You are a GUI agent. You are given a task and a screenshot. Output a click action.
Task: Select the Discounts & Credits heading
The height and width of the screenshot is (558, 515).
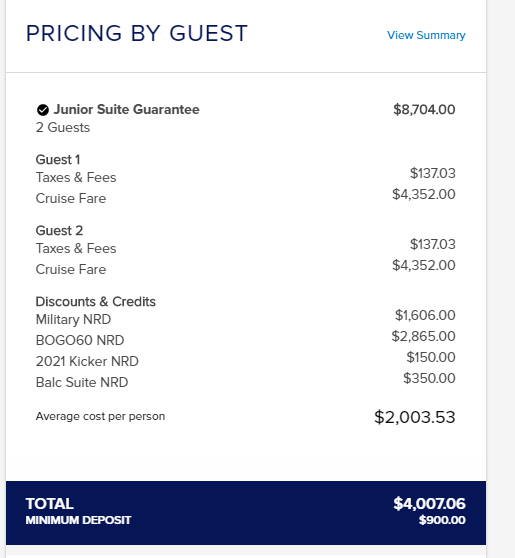pyautogui.click(x=95, y=302)
